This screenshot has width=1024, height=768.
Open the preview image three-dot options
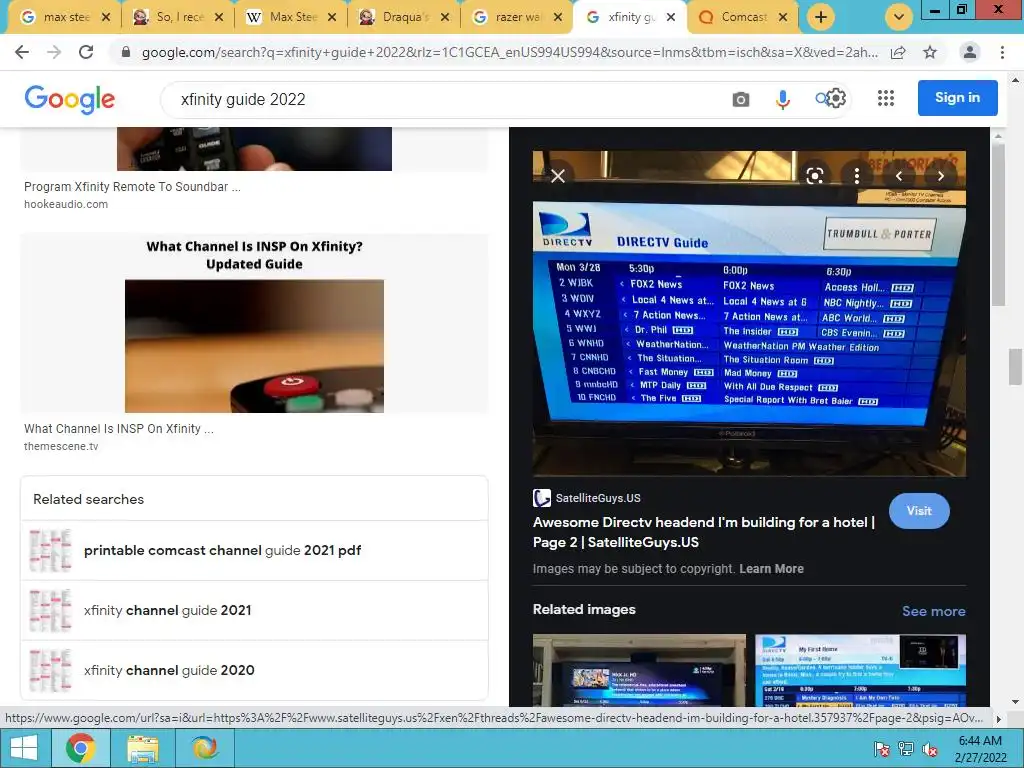[856, 176]
